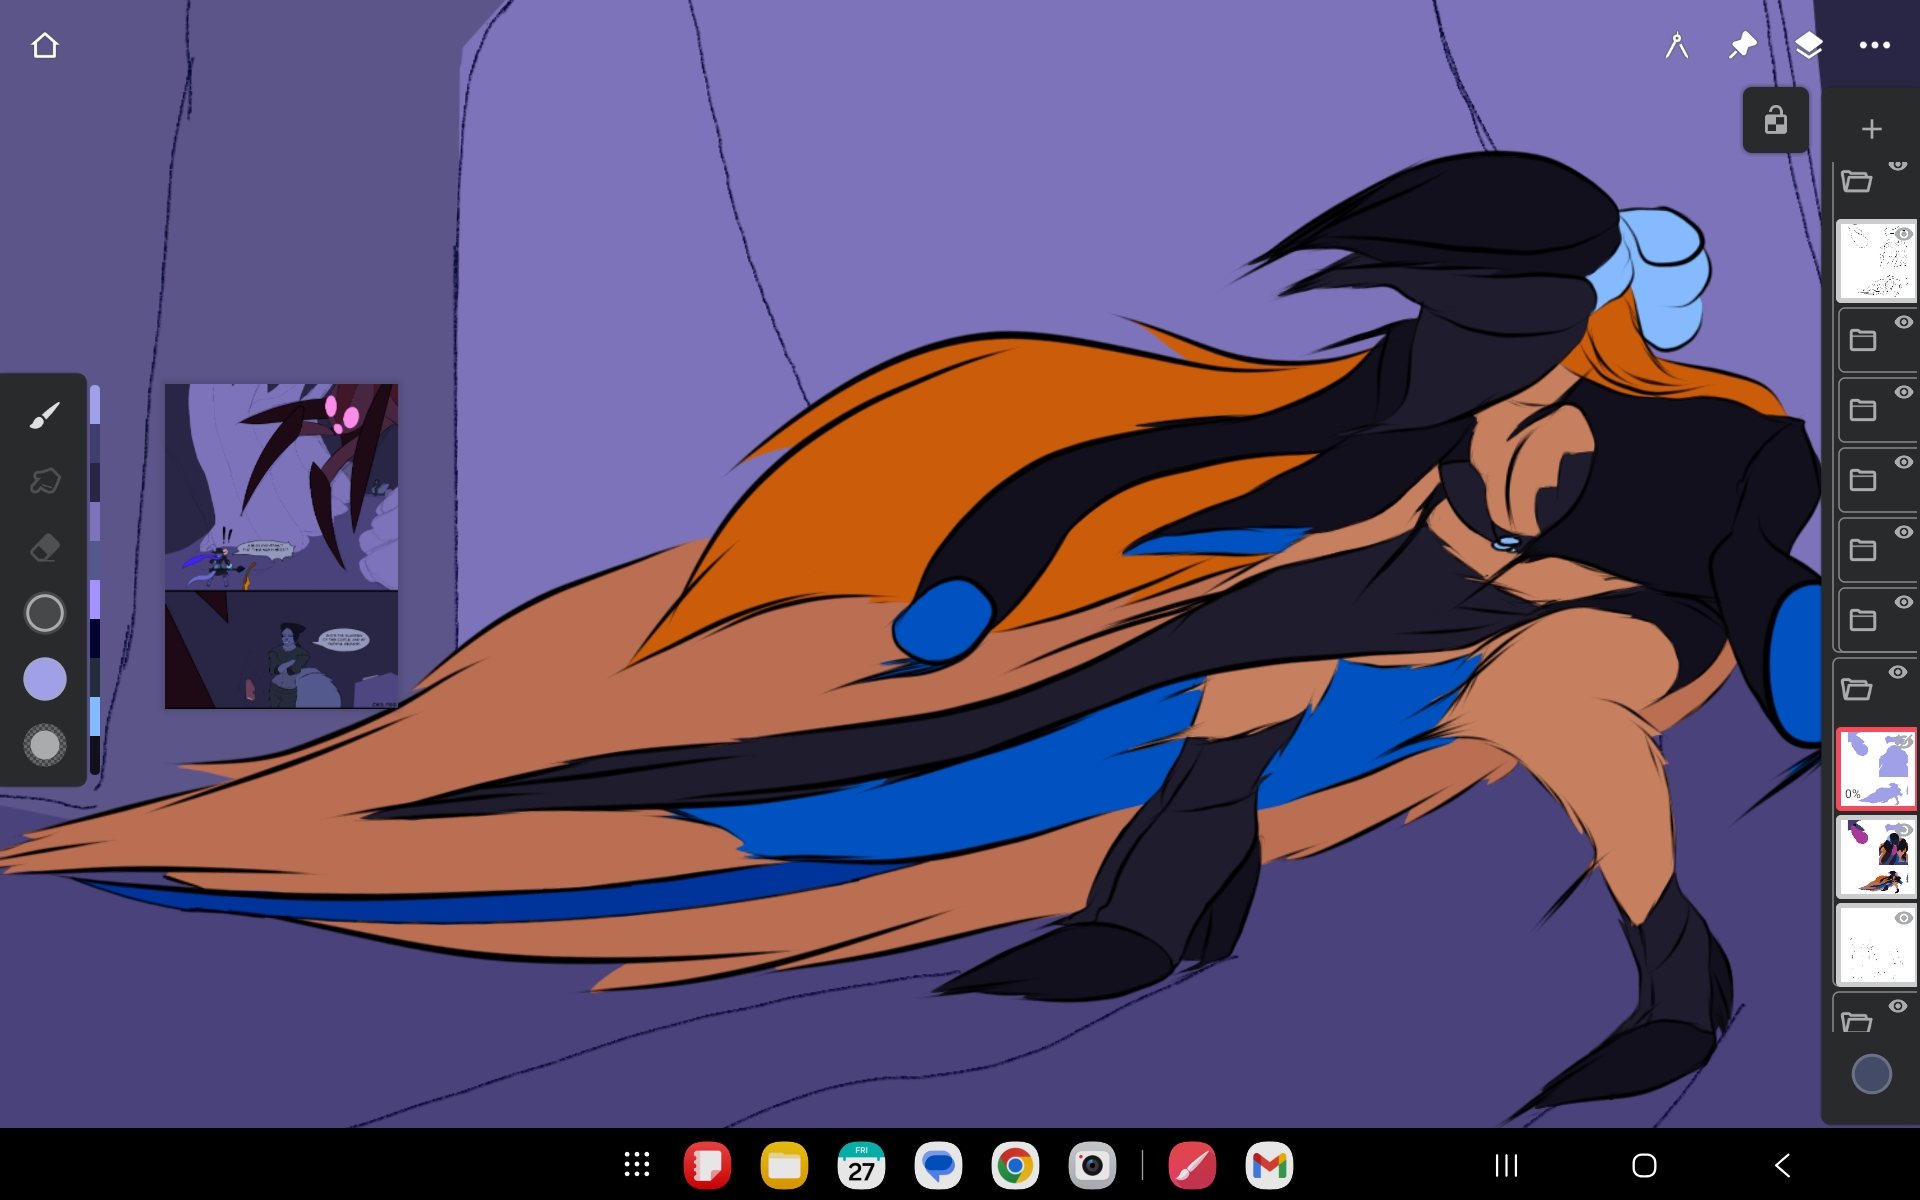Collapse the top open layer group
1920x1200 pixels.
click(x=1857, y=182)
